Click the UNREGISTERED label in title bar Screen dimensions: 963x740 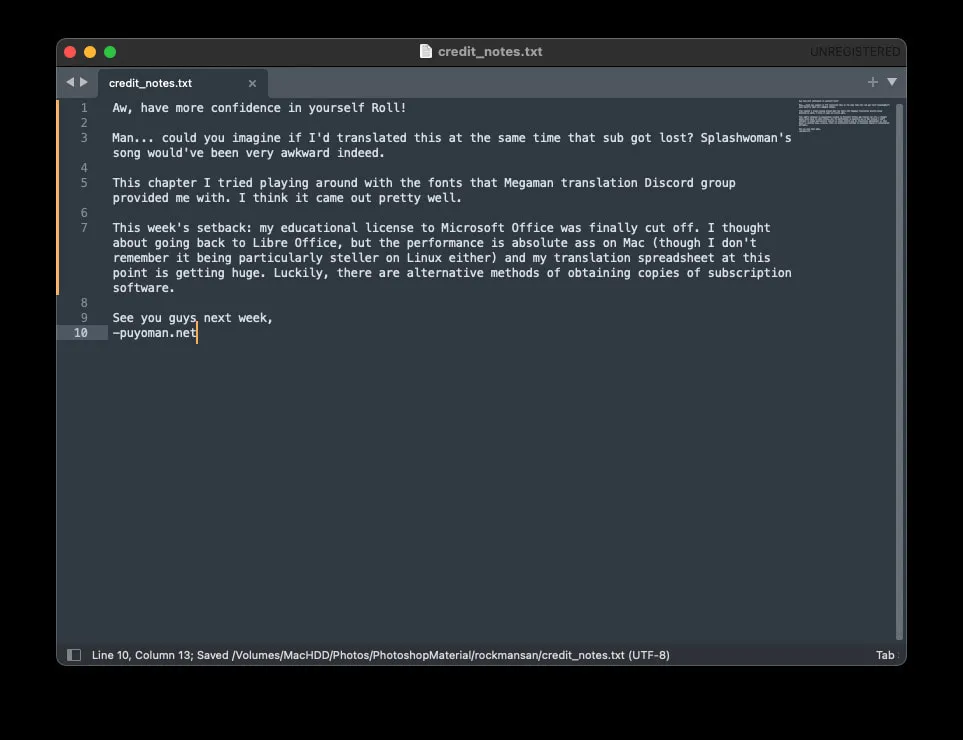click(855, 52)
